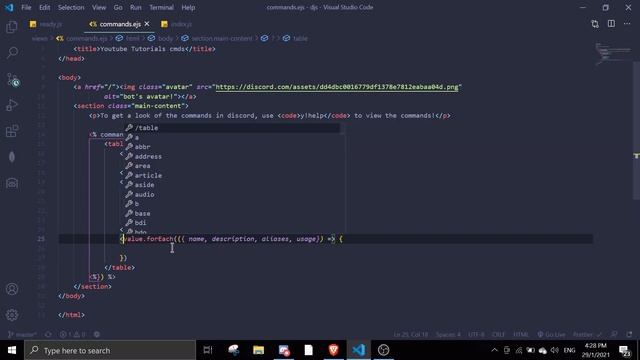Choose area from the suggestion list
This screenshot has width=640, height=360.
[232, 166]
